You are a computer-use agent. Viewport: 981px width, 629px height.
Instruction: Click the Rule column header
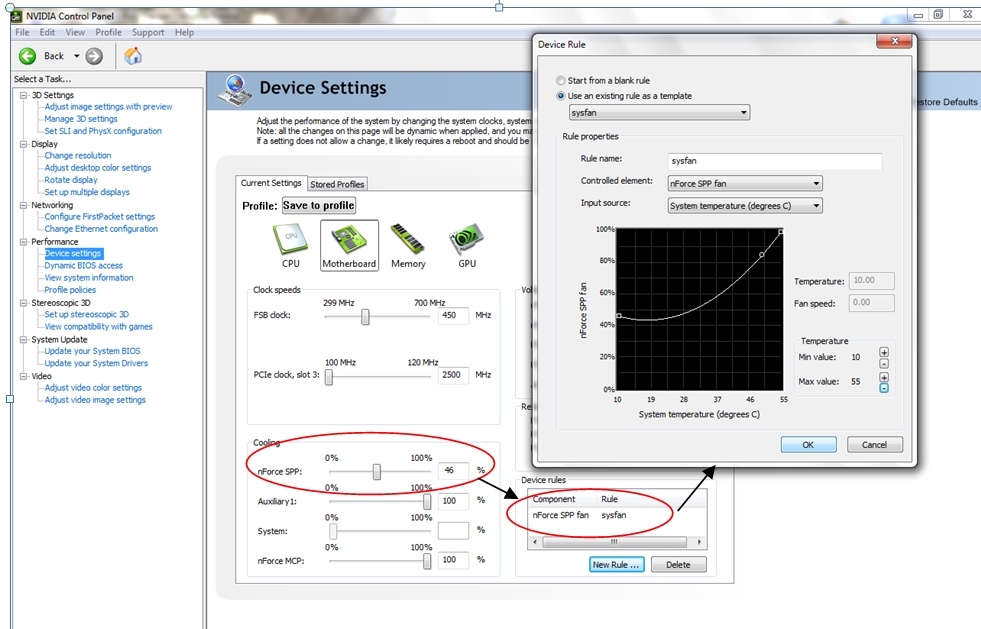[x=609, y=499]
